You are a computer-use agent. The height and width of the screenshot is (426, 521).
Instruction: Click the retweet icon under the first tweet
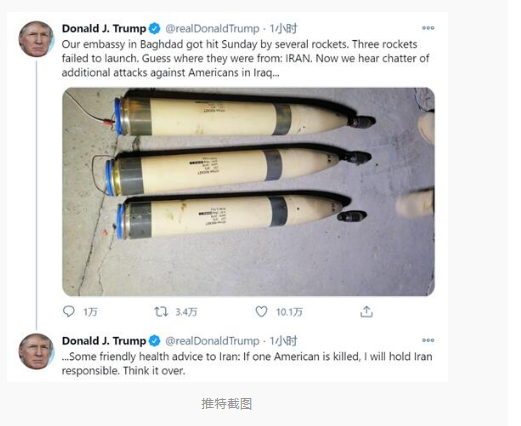coord(161,312)
